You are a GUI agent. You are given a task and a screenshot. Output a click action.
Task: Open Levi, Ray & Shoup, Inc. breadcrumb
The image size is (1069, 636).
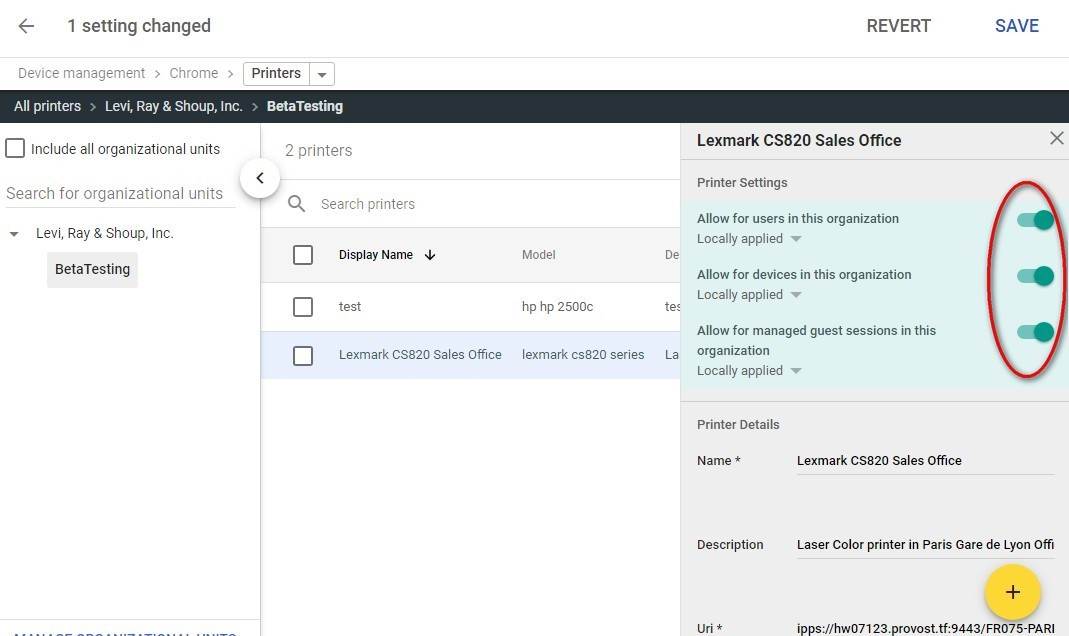(174, 106)
